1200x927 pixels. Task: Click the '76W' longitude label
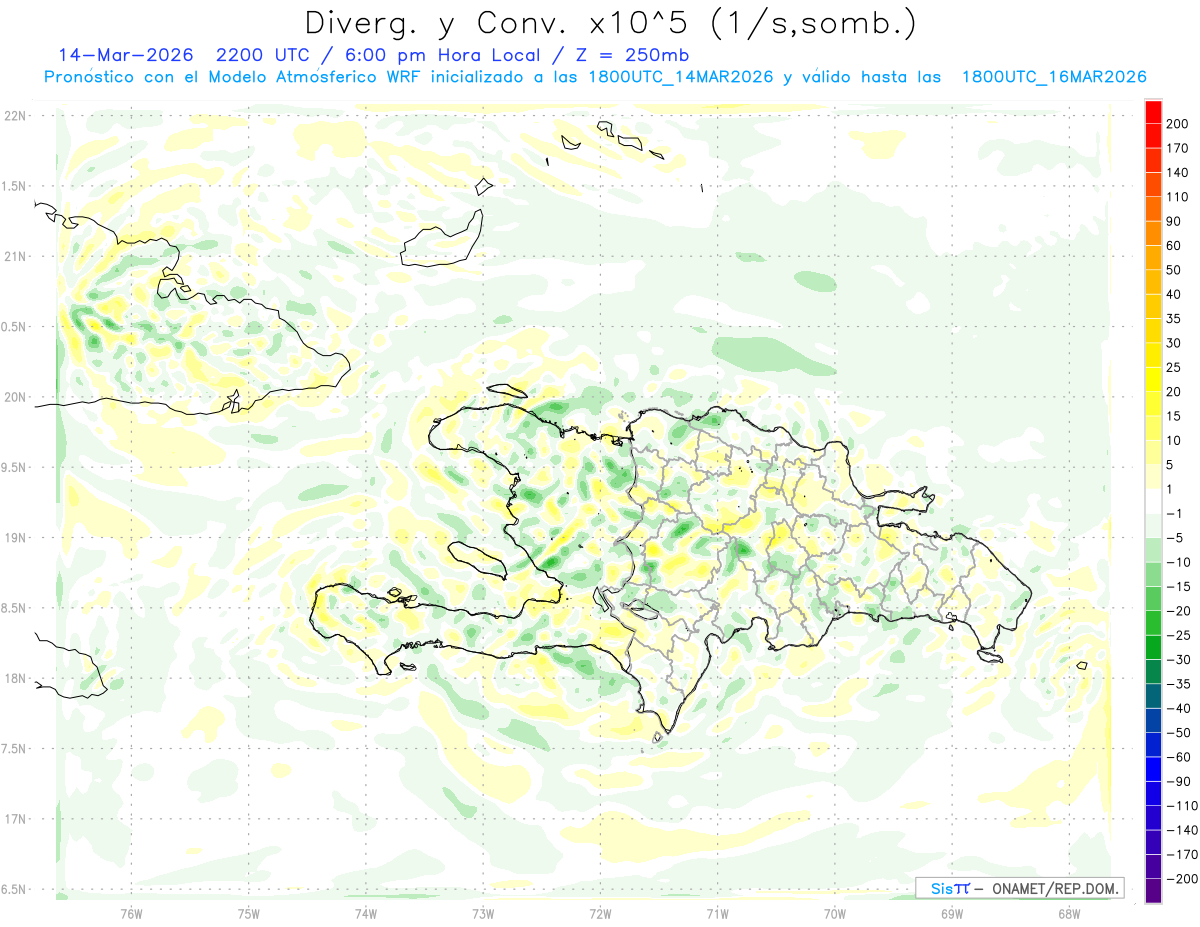tap(131, 915)
